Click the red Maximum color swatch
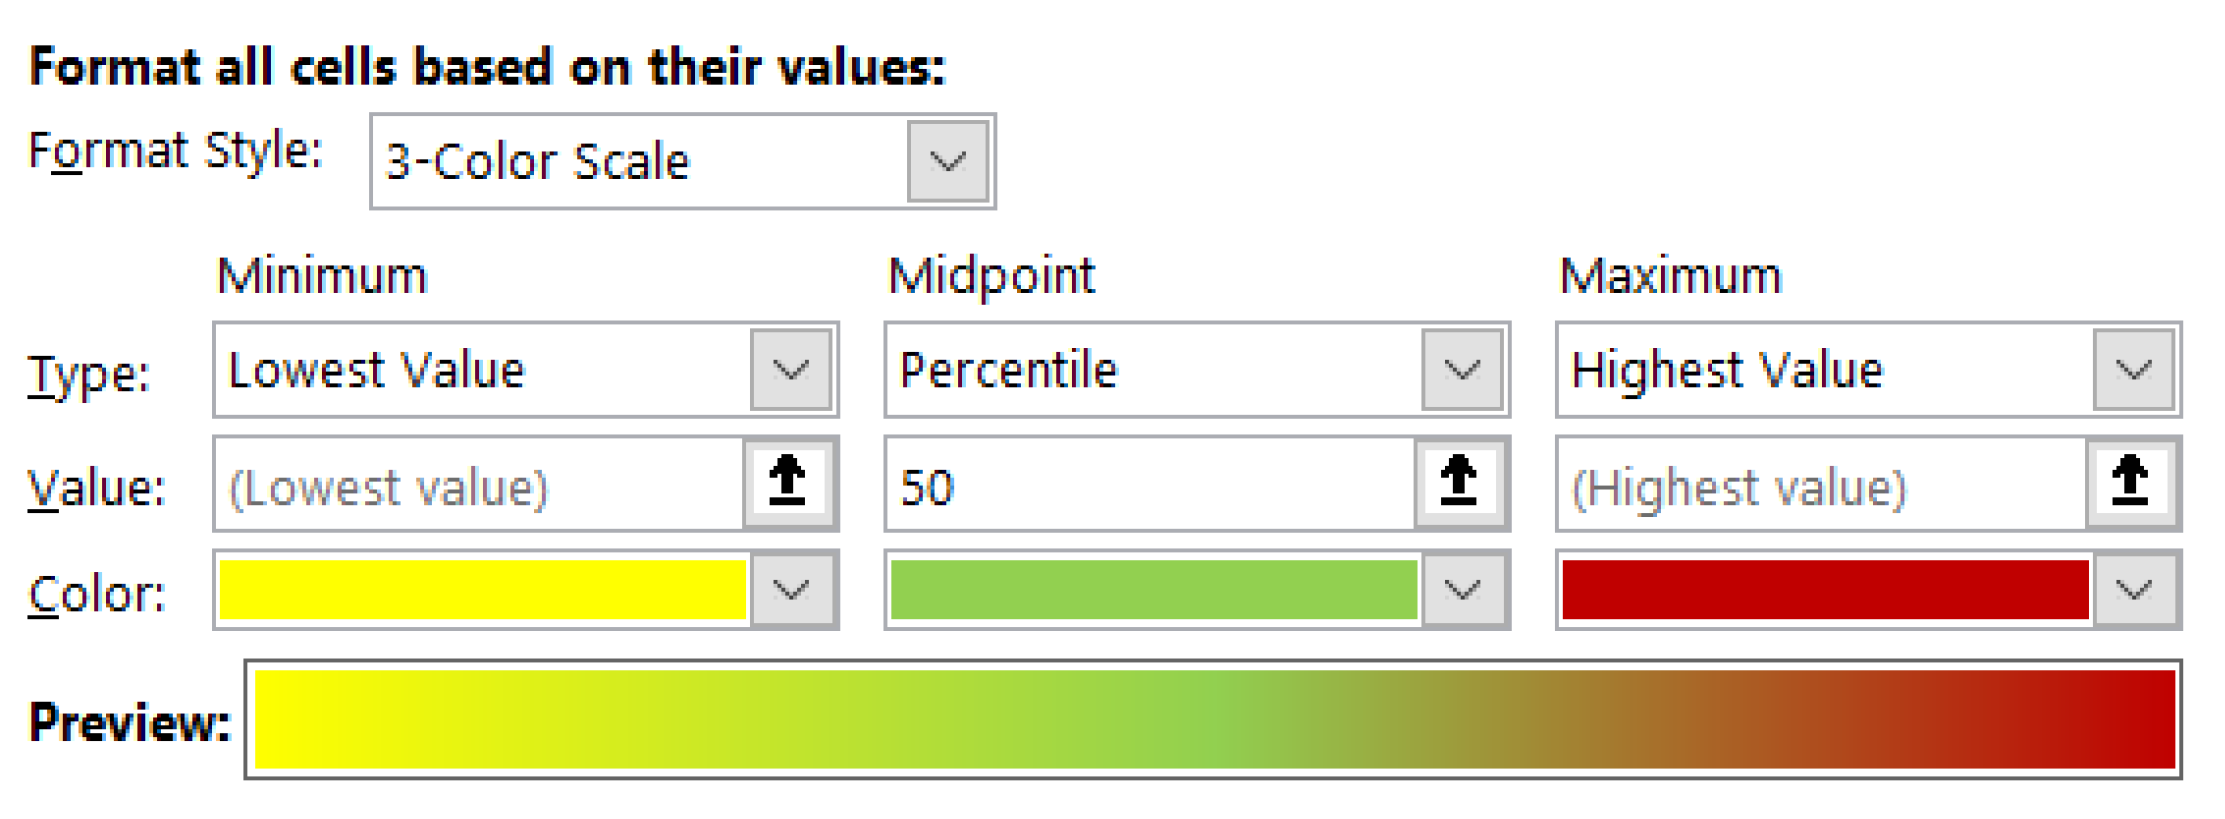The width and height of the screenshot is (2225, 819). coord(1824,590)
